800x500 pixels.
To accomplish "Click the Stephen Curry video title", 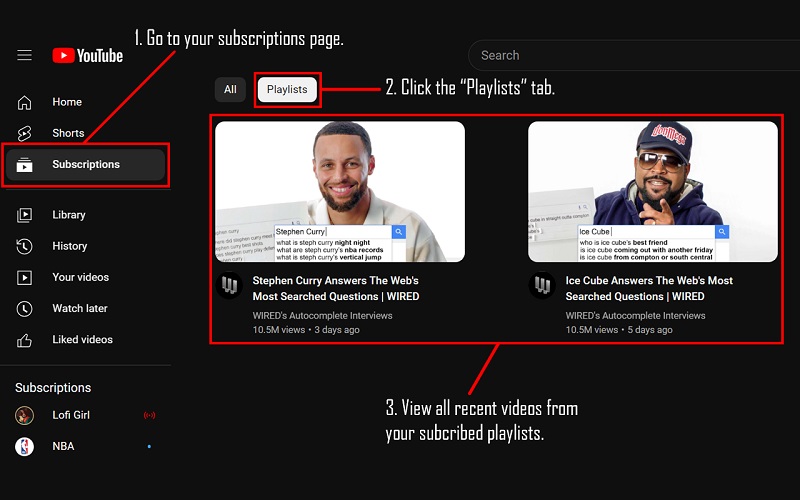I will [x=335, y=288].
